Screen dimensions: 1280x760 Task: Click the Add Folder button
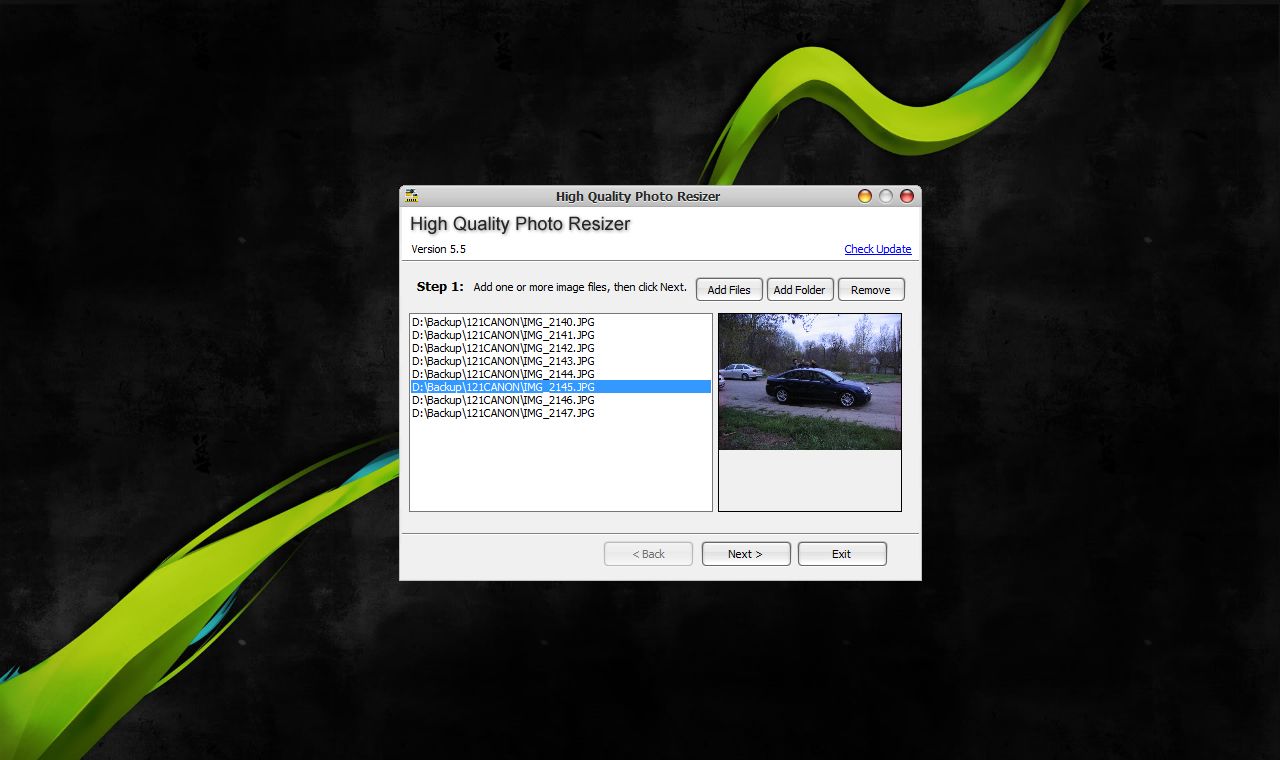[800, 290]
